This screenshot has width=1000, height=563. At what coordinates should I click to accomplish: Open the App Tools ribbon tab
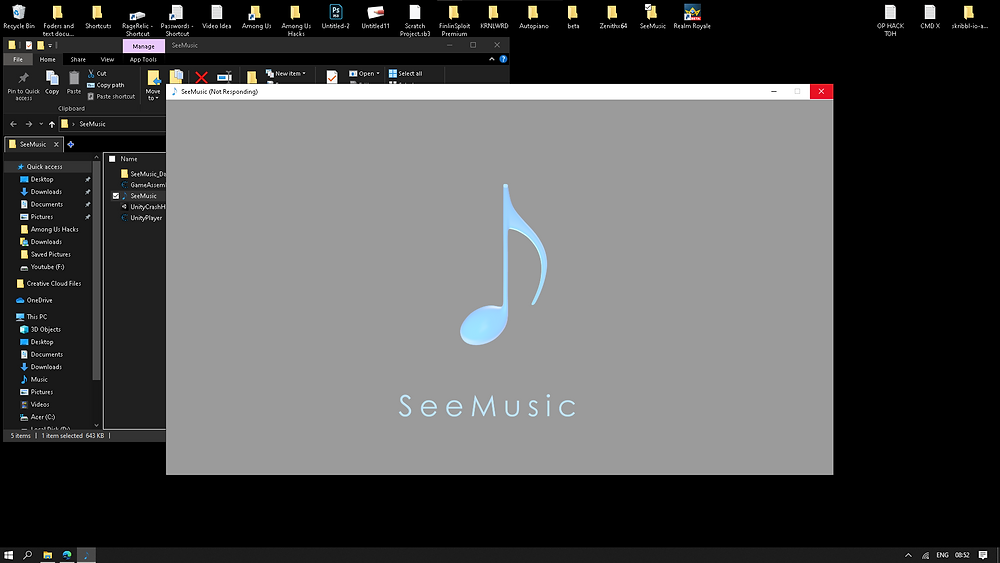coord(143,59)
